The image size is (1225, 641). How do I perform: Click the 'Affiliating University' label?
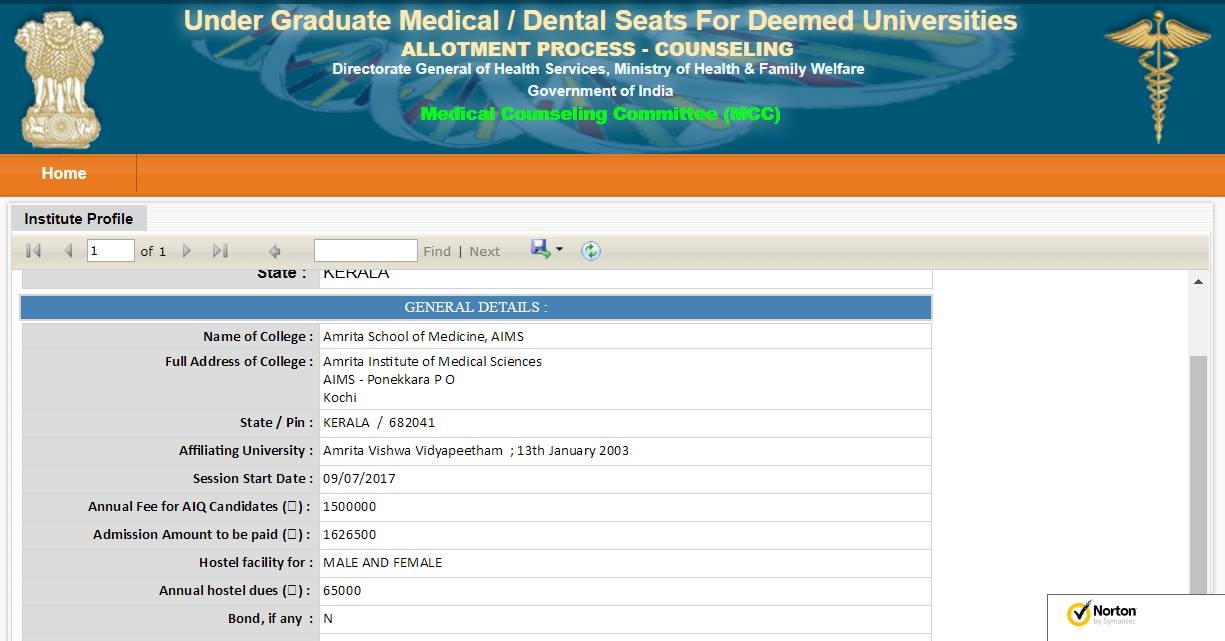point(246,450)
